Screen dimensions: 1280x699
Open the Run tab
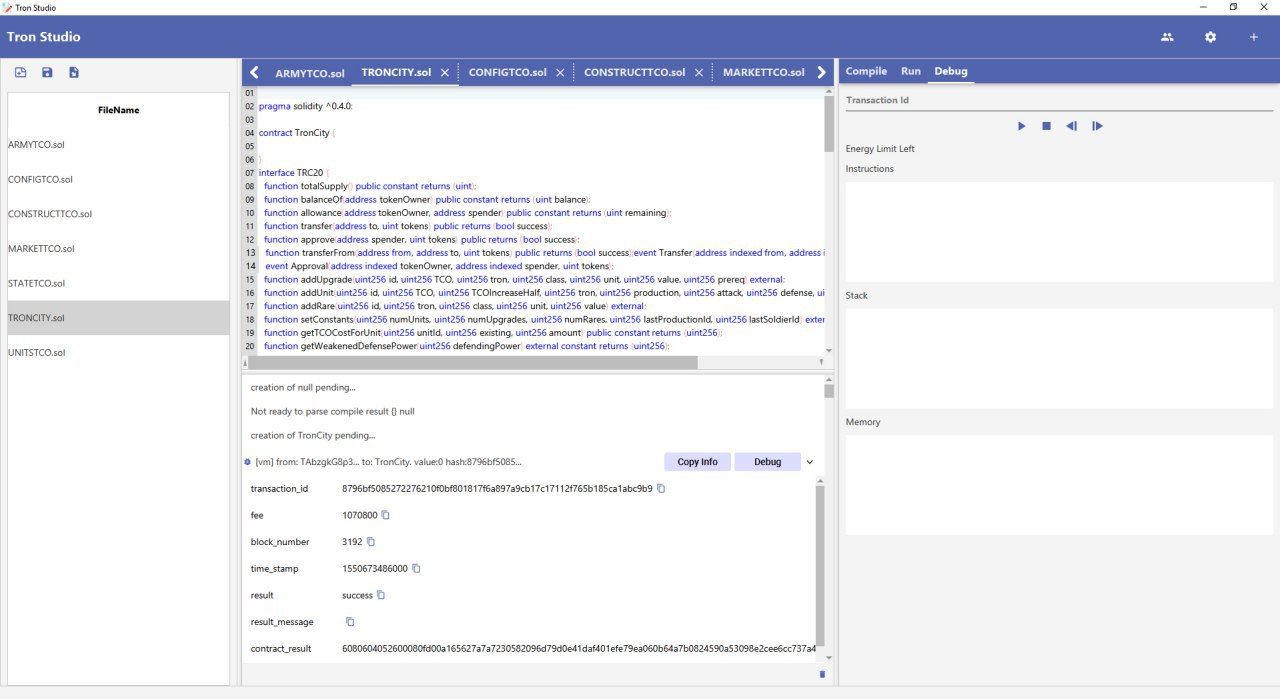[x=910, y=71]
